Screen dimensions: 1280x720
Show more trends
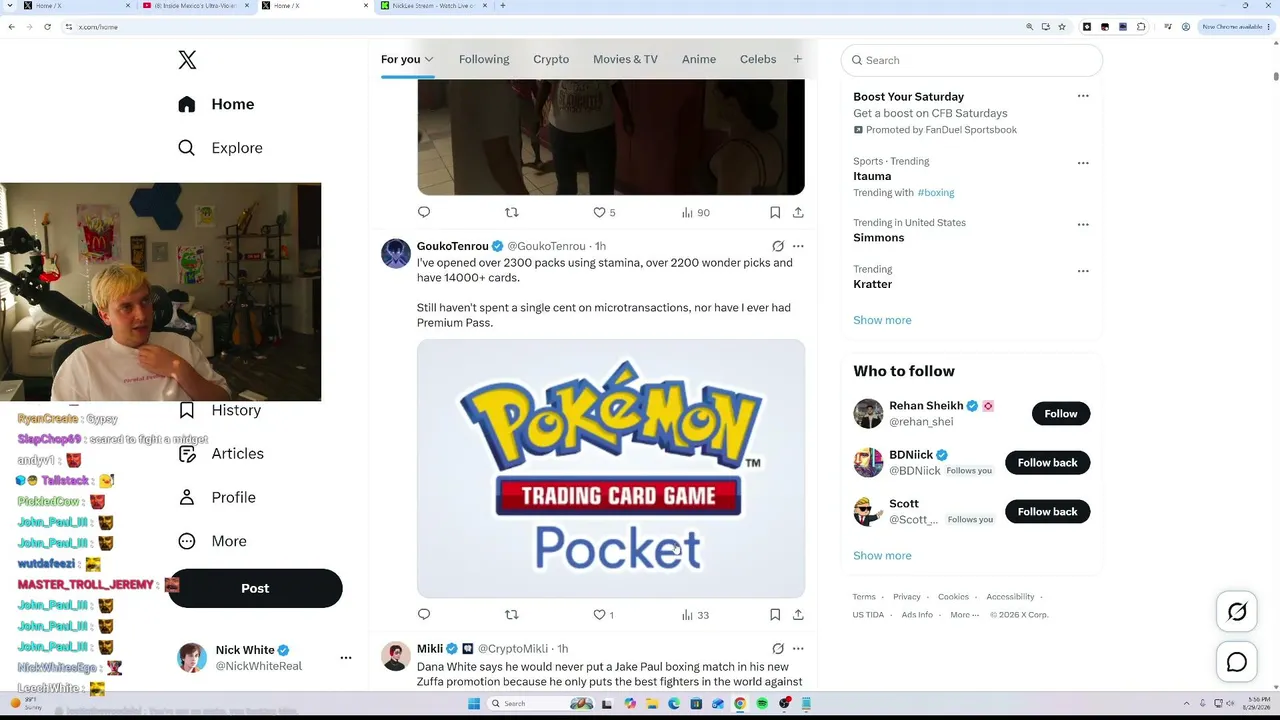pos(882,320)
